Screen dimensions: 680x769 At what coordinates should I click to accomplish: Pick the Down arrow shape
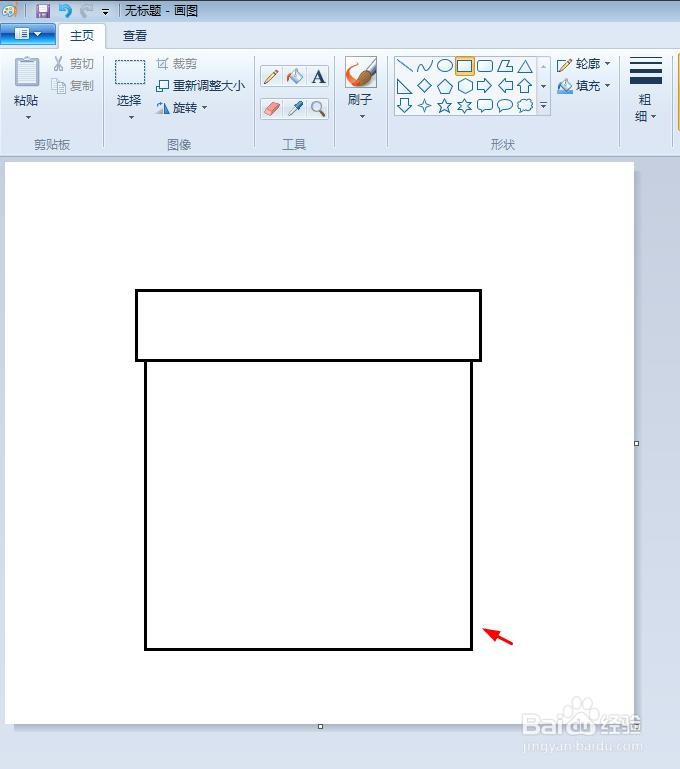(x=404, y=105)
